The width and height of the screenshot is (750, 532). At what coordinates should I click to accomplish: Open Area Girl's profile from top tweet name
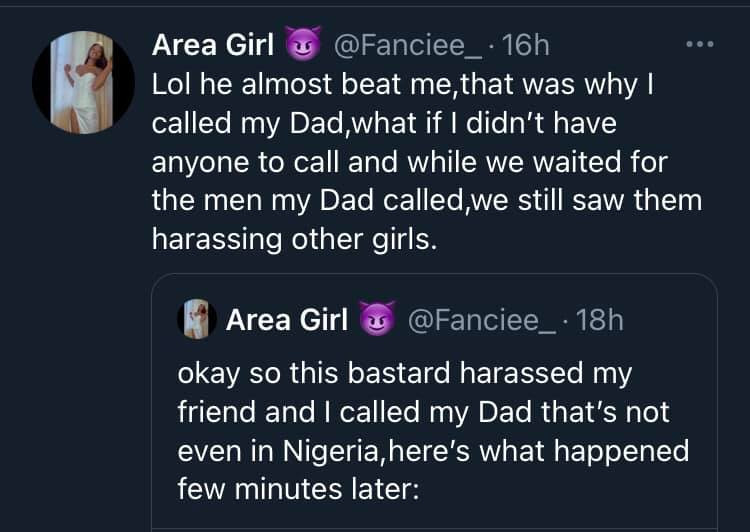(213, 45)
